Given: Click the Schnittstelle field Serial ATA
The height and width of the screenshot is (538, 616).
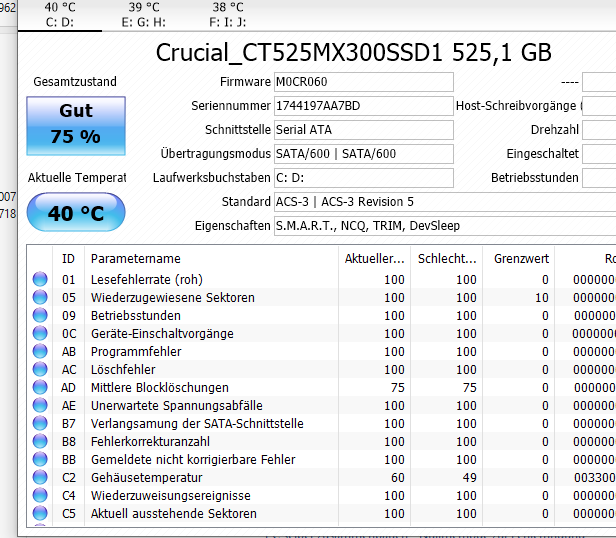Looking at the screenshot, I should [x=364, y=130].
